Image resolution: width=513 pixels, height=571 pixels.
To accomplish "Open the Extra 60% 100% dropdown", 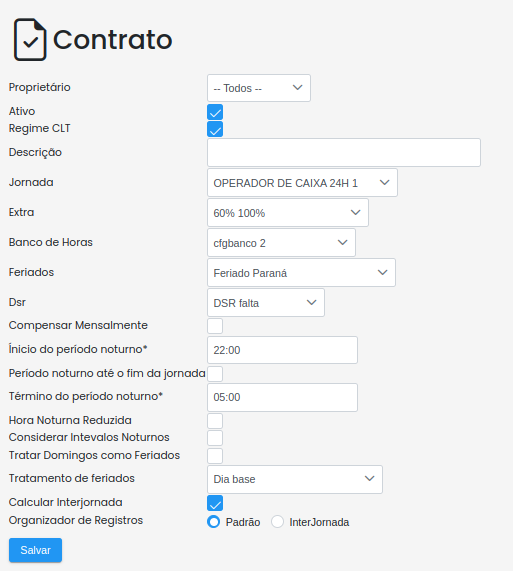I will [x=288, y=213].
